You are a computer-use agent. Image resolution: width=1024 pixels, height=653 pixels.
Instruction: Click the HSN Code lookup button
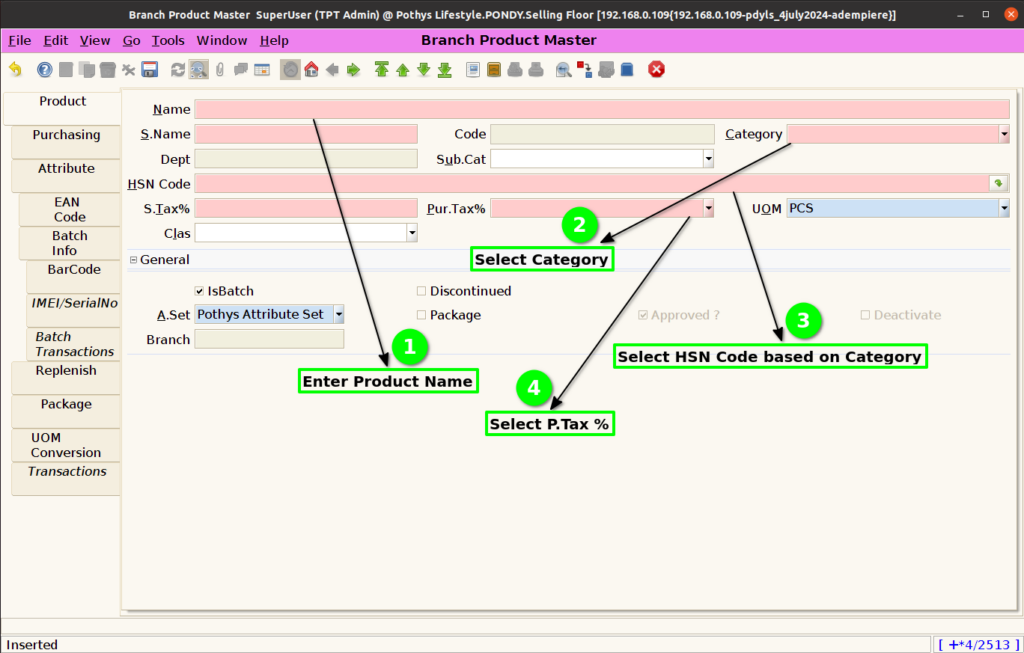998,183
